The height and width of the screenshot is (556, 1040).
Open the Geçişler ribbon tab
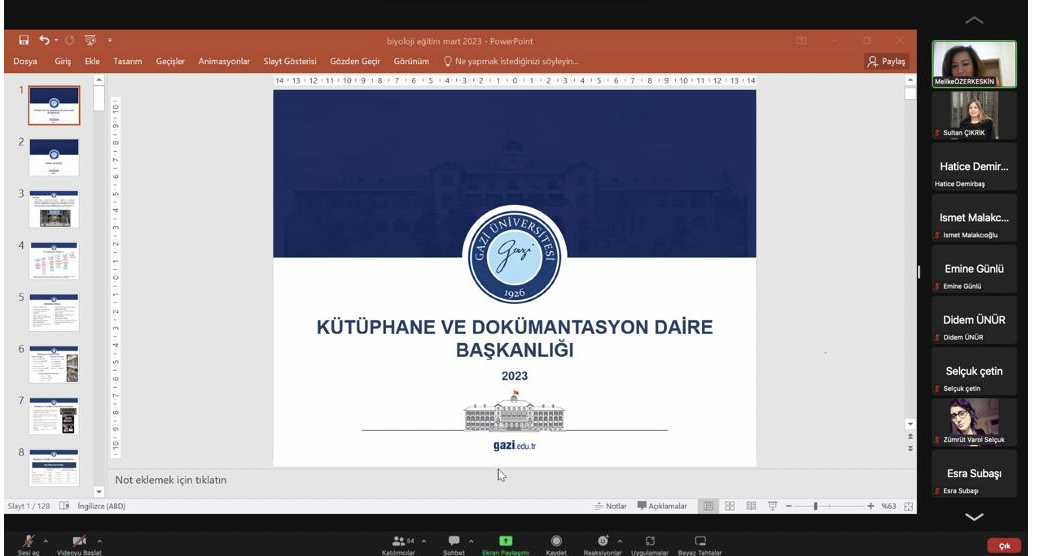pos(170,61)
